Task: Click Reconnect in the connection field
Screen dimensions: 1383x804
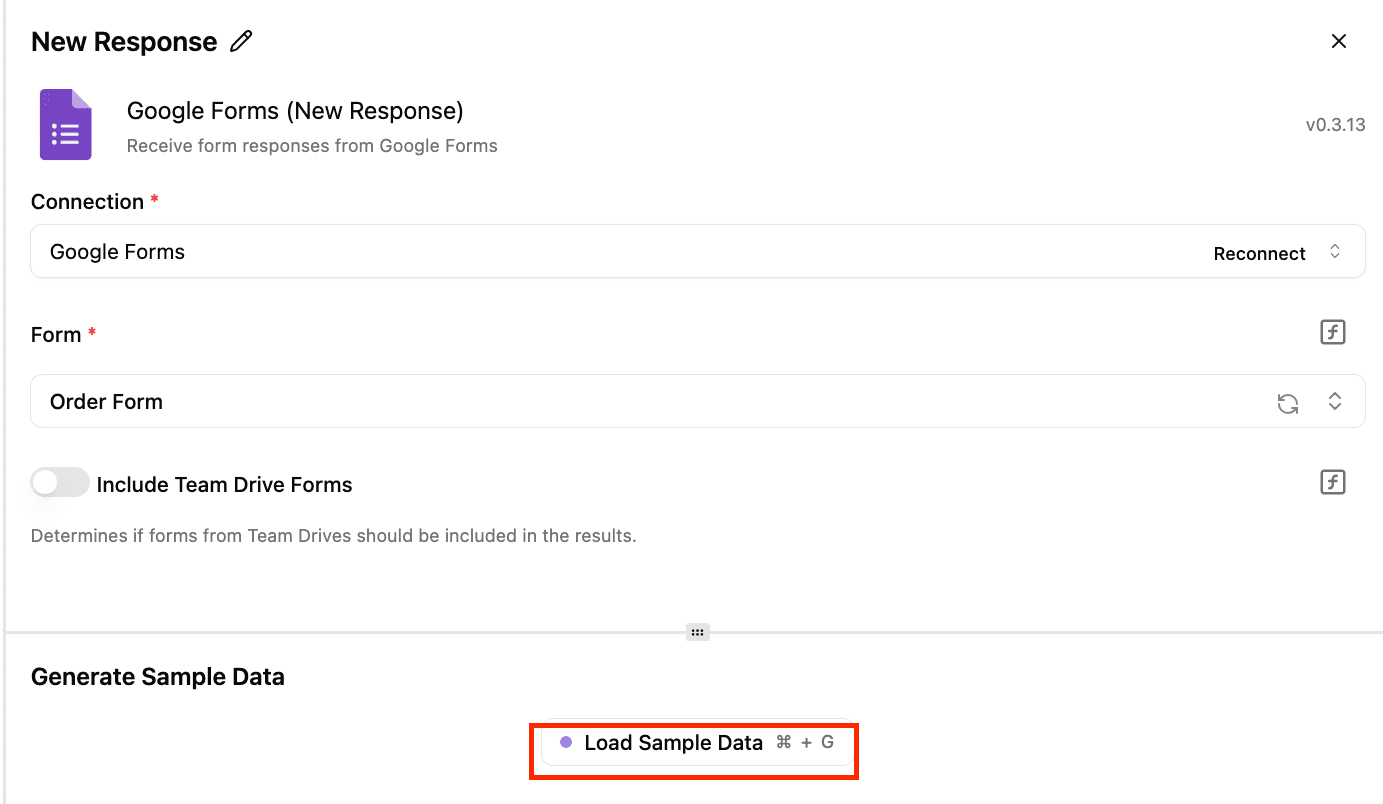Action: click(x=1259, y=254)
